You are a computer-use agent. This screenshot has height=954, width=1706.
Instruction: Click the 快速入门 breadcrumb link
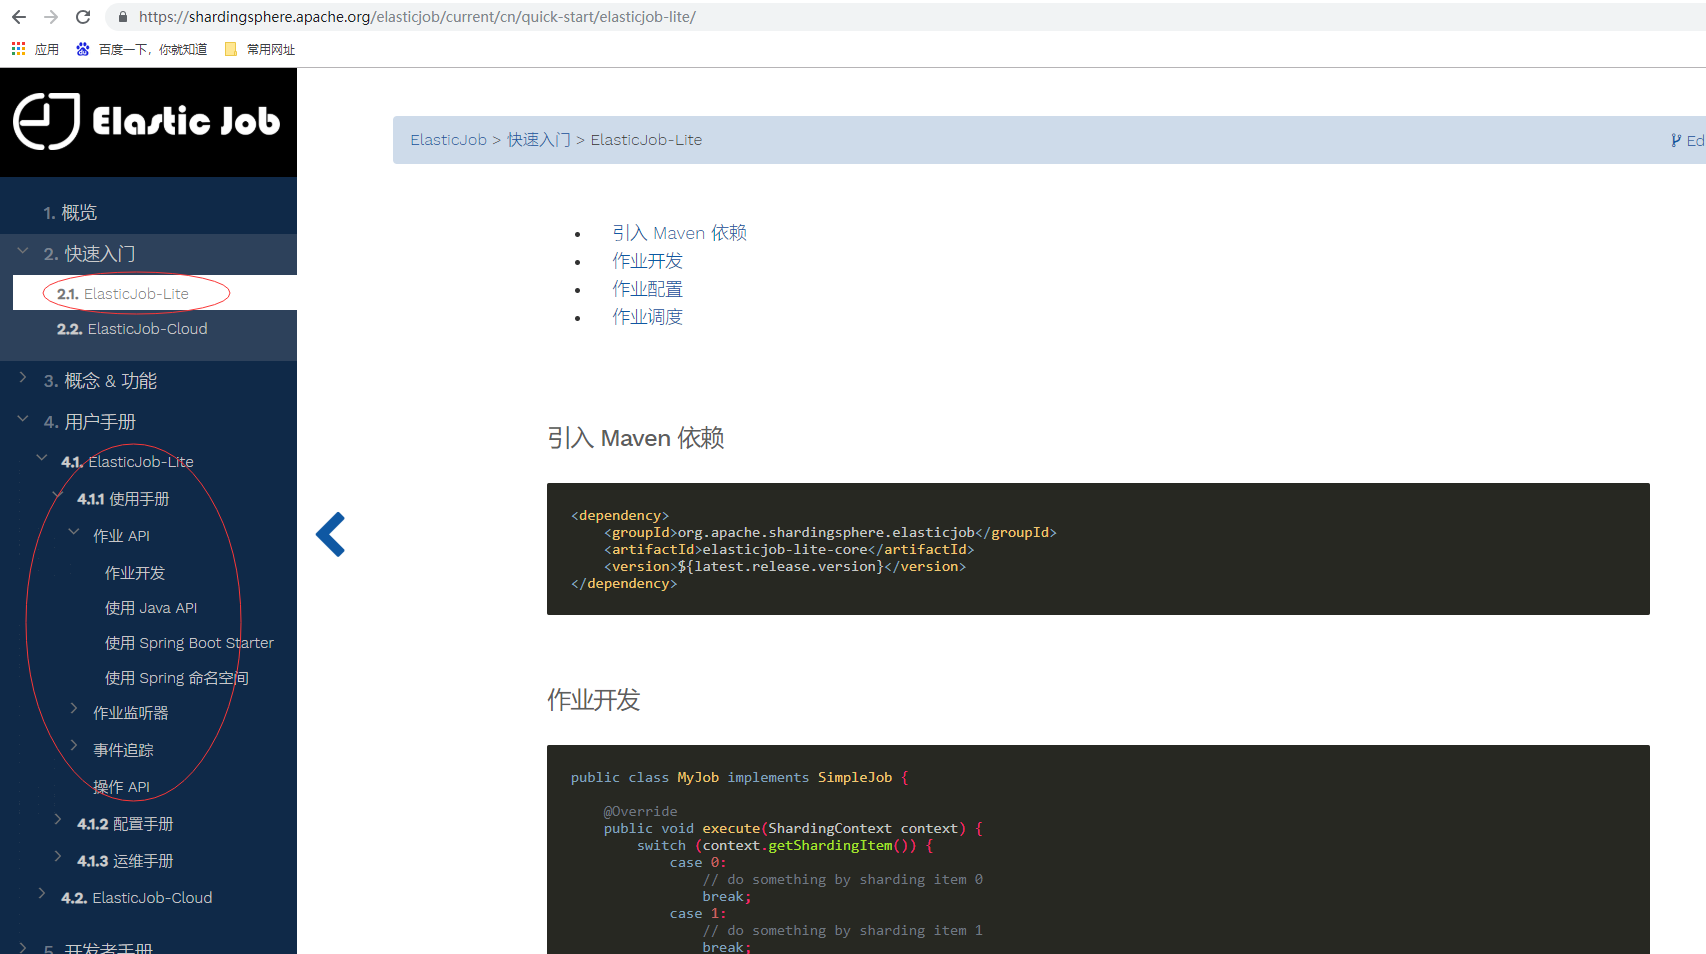pyautogui.click(x=539, y=140)
